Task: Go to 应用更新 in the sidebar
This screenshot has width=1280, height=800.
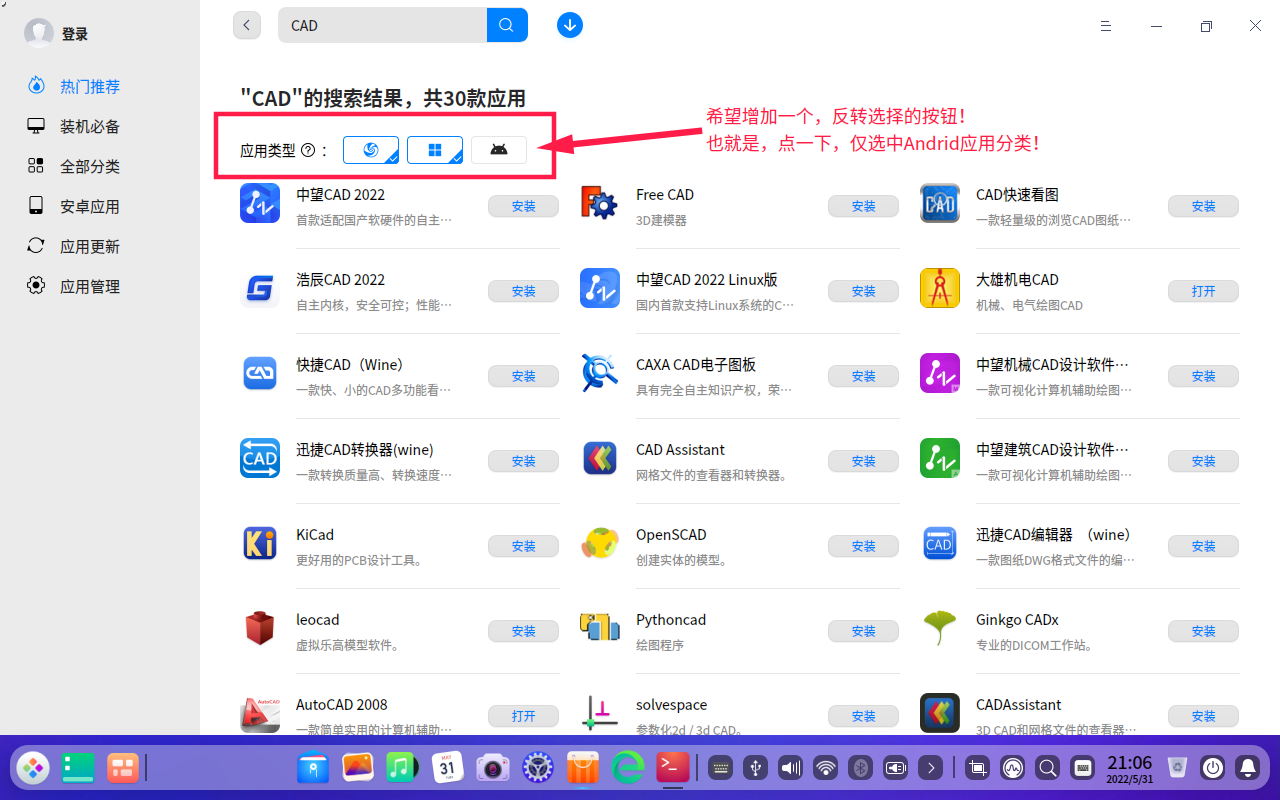Action: coord(89,247)
